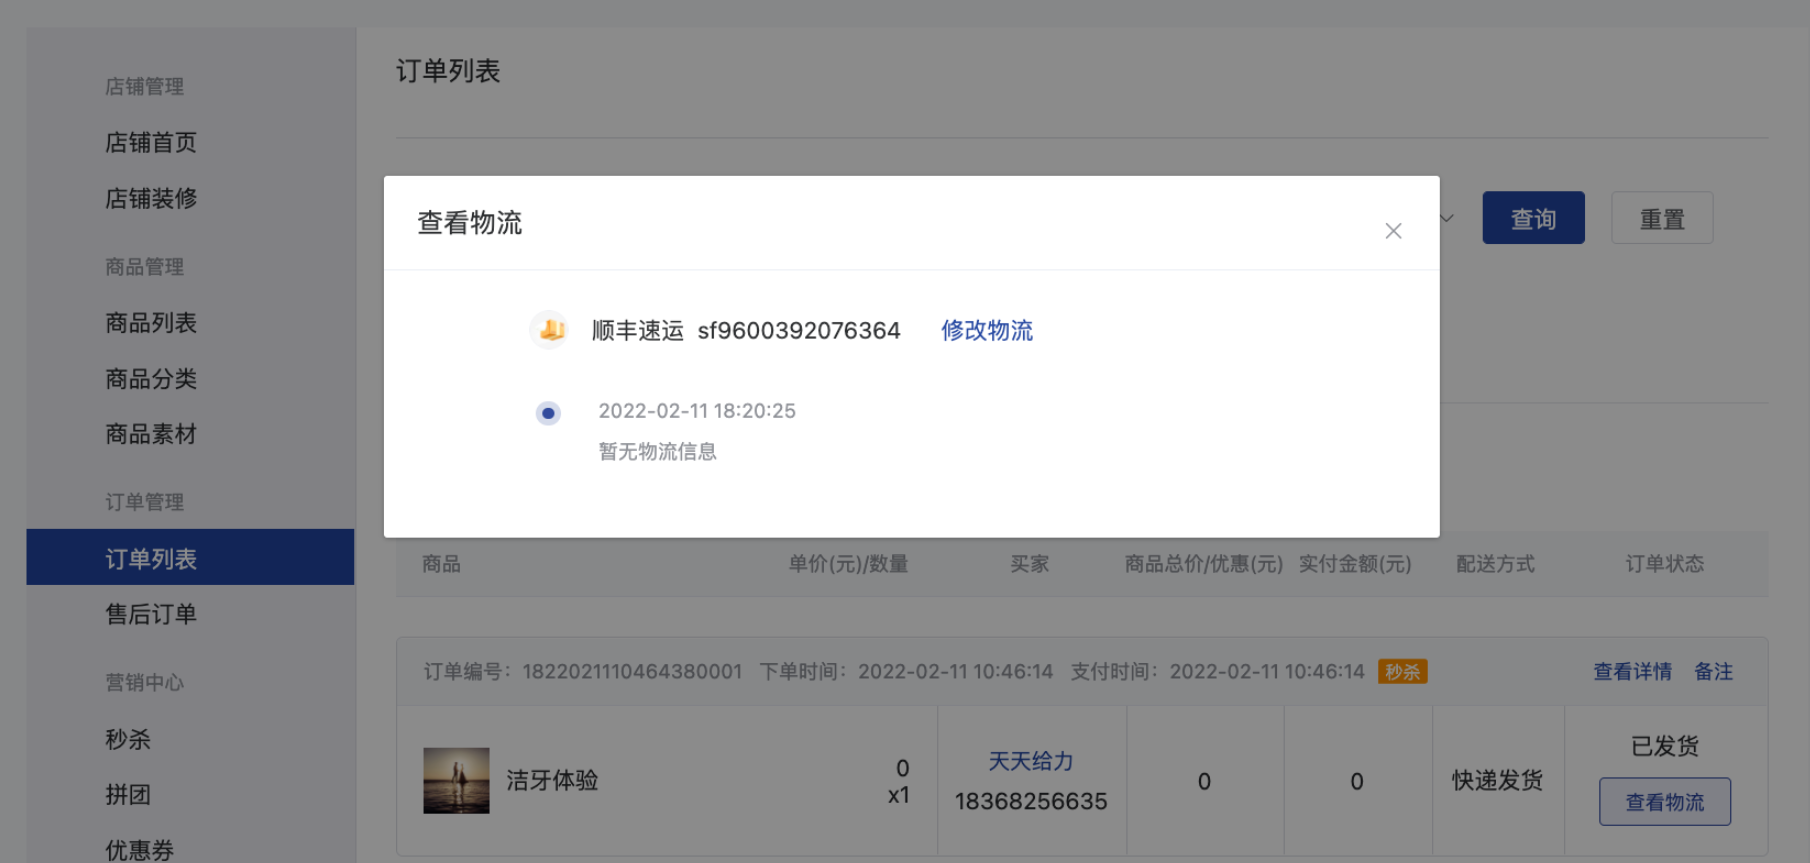Viewport: 1810px width, 863px height.
Task: Click the product name 洁牙体验
Action: click(x=552, y=780)
